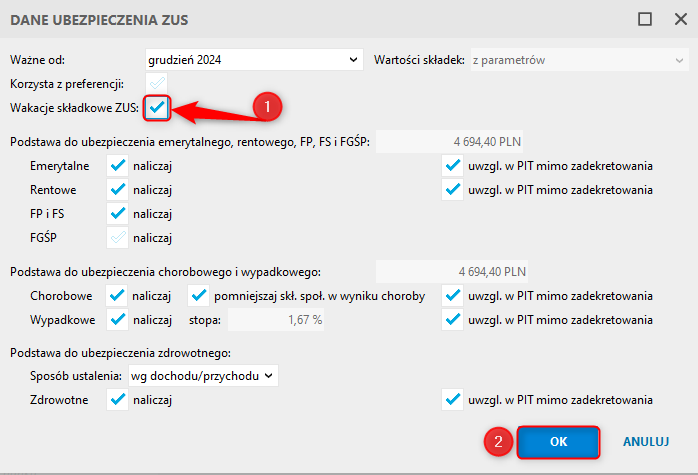Close the Dane ubezpieczenia ZUS dialog
This screenshot has width=698, height=475.
pos(681,19)
